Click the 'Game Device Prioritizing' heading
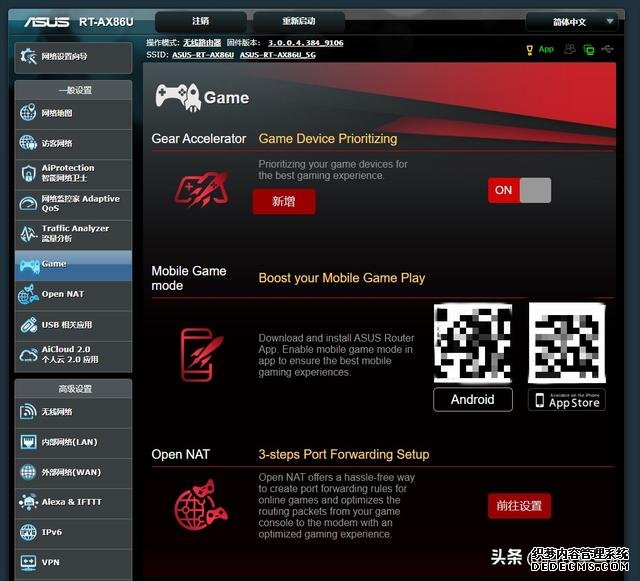Screen dimensions: 640x581 328,139
